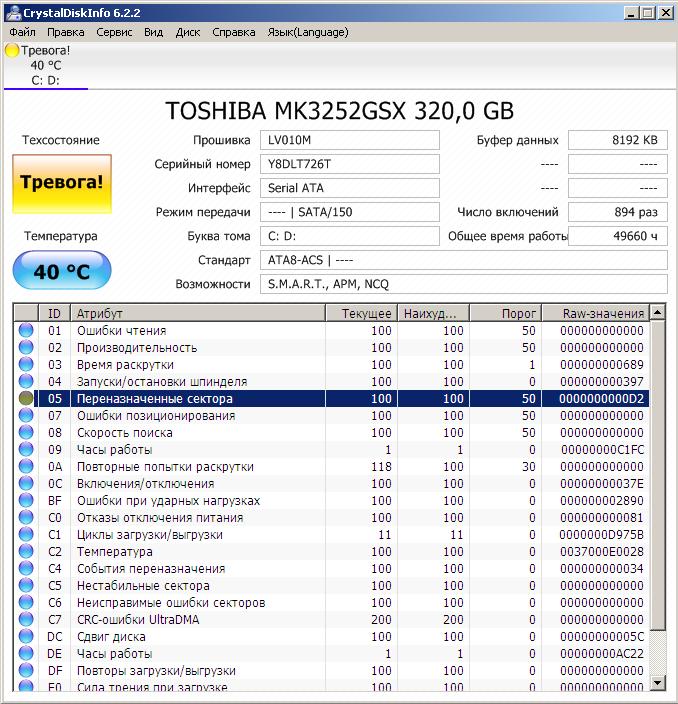678x704 pixels.
Task: Click status orb for 08 Скорость поиска
Action: [x=26, y=432]
